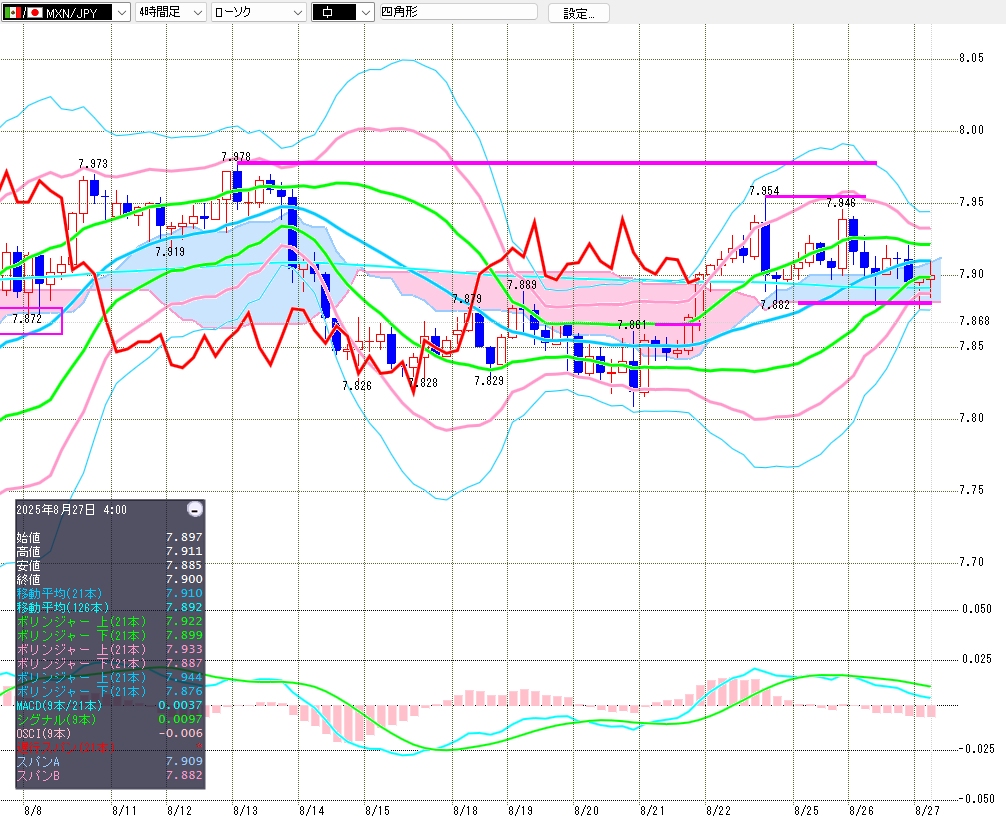Select the 始値 7.897 row
The height and width of the screenshot is (820, 1006).
(x=109, y=537)
